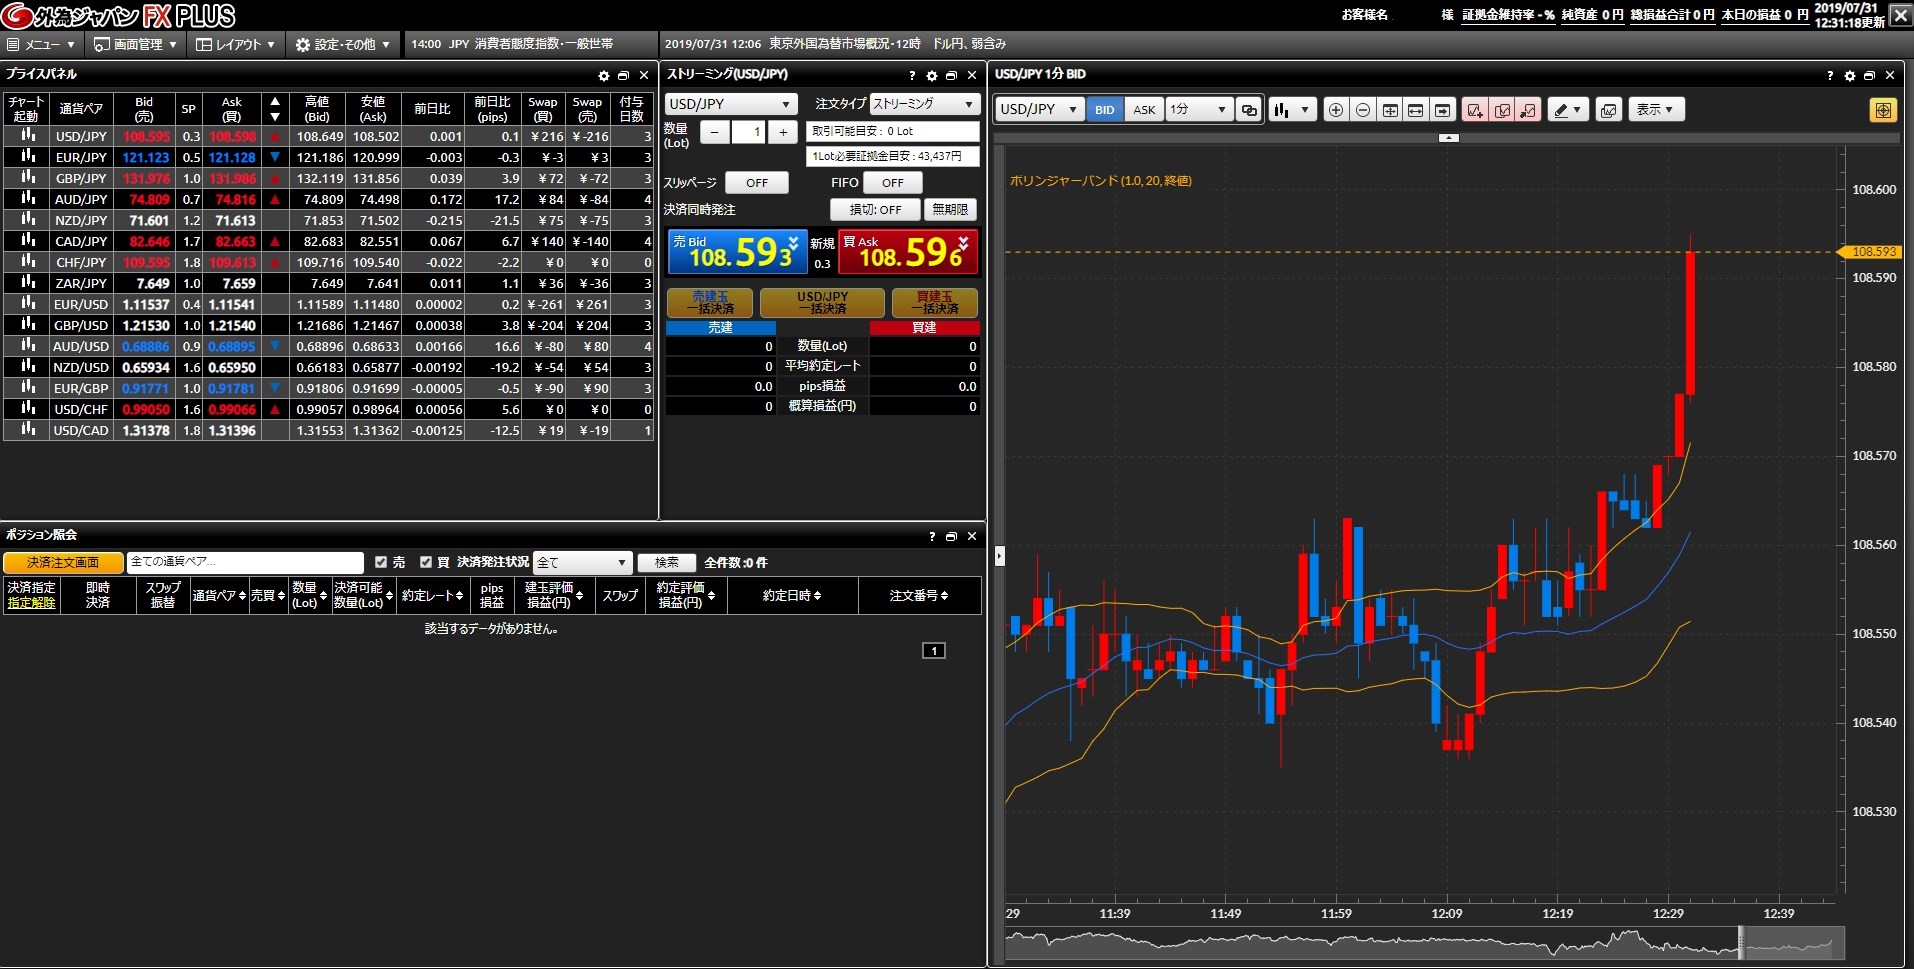
Task: Click the crosshair target icon on chart
Action: (1882, 110)
